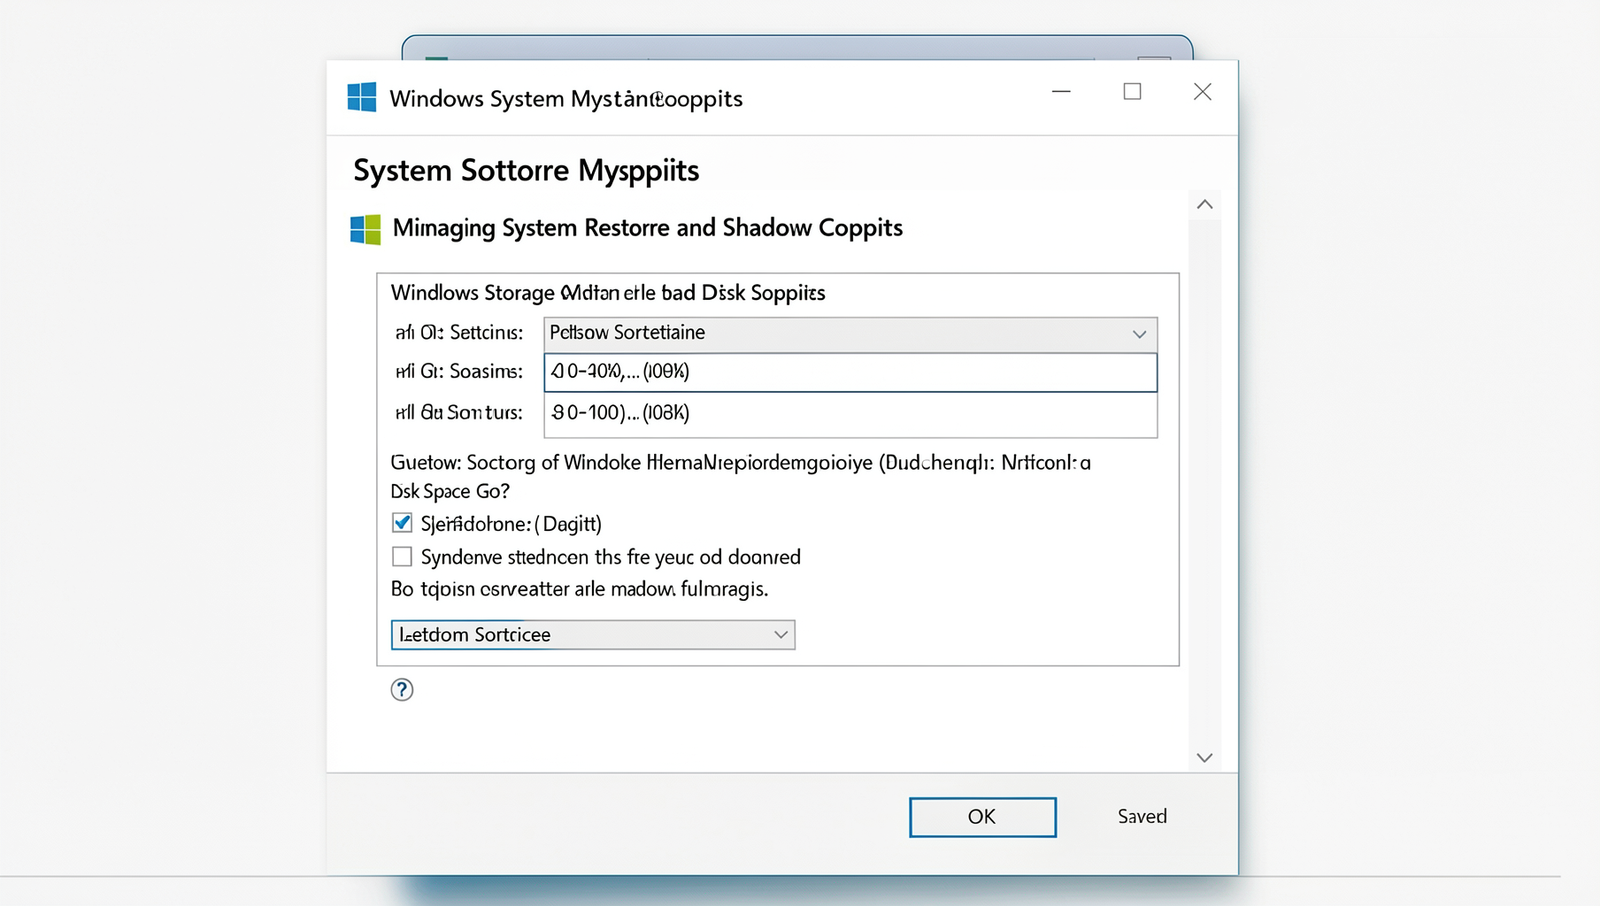Viewport: 1600px width, 906px height.
Task: Click the Saved button
Action: coord(1142,816)
